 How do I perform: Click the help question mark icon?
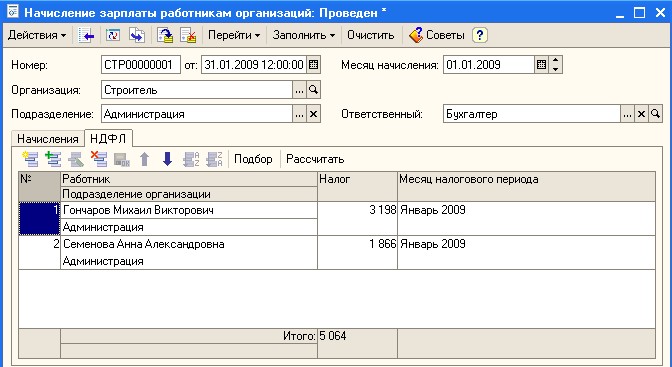coord(480,35)
